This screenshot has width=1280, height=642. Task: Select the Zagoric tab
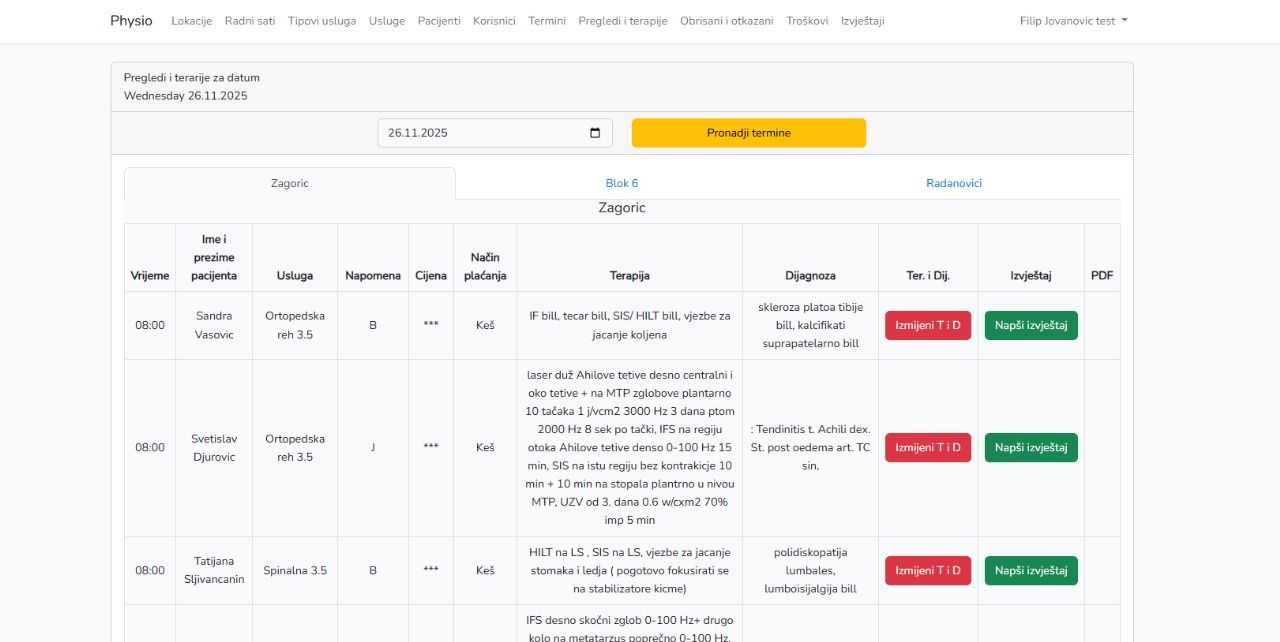(289, 184)
